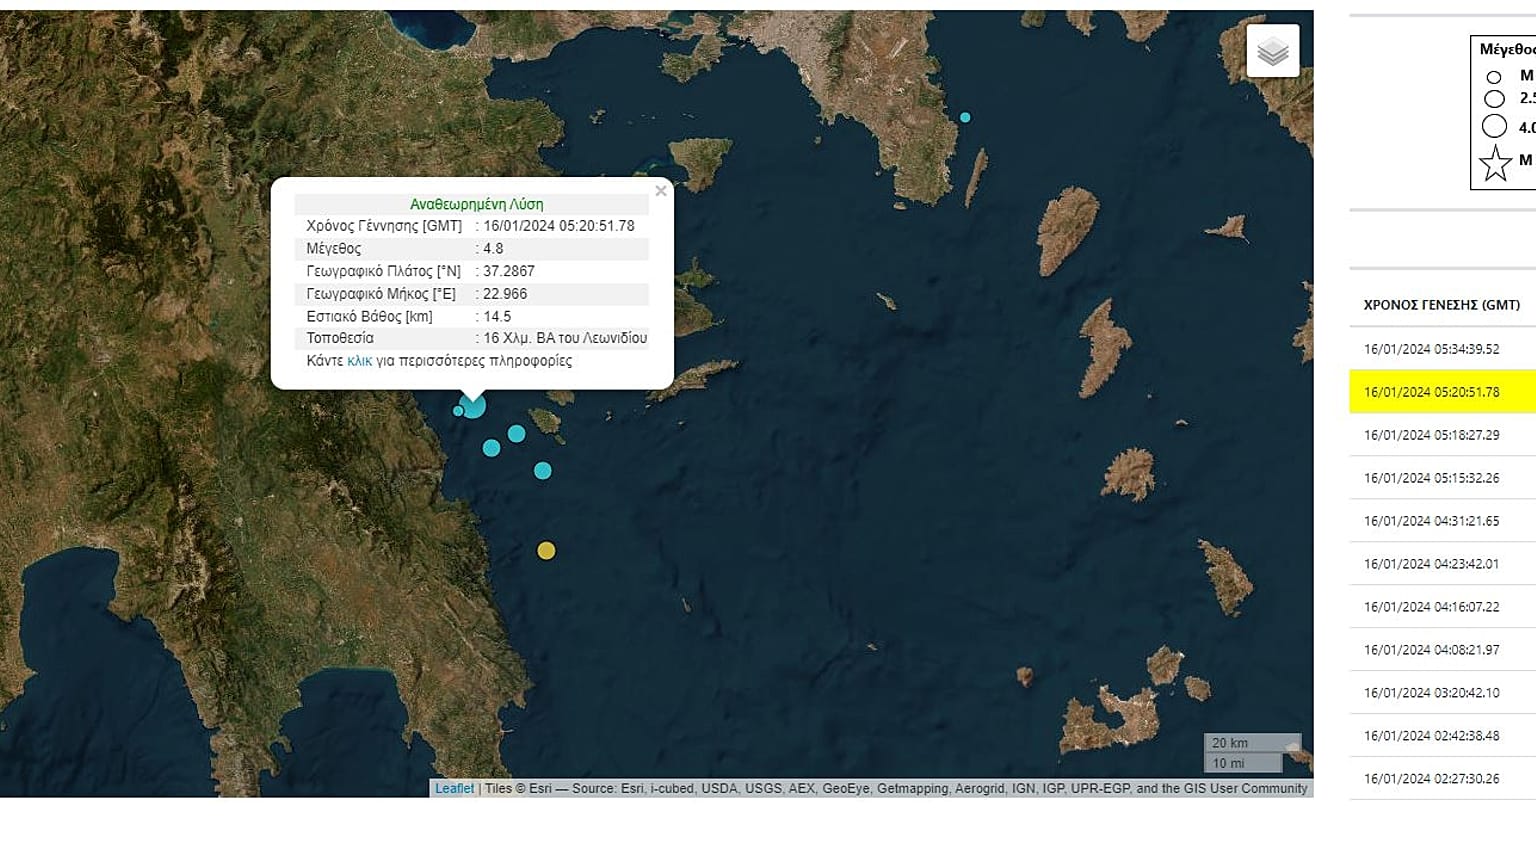Select event row 16/01/2024 02:27:30.26

tap(1442, 779)
